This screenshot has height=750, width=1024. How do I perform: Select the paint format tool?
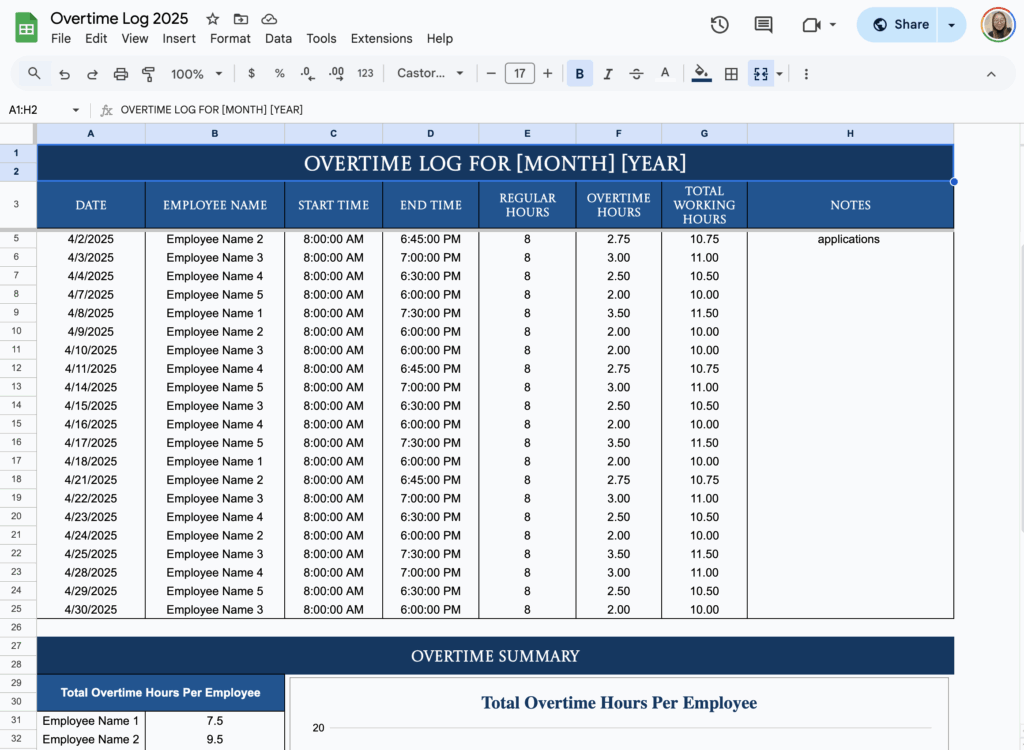pos(148,73)
